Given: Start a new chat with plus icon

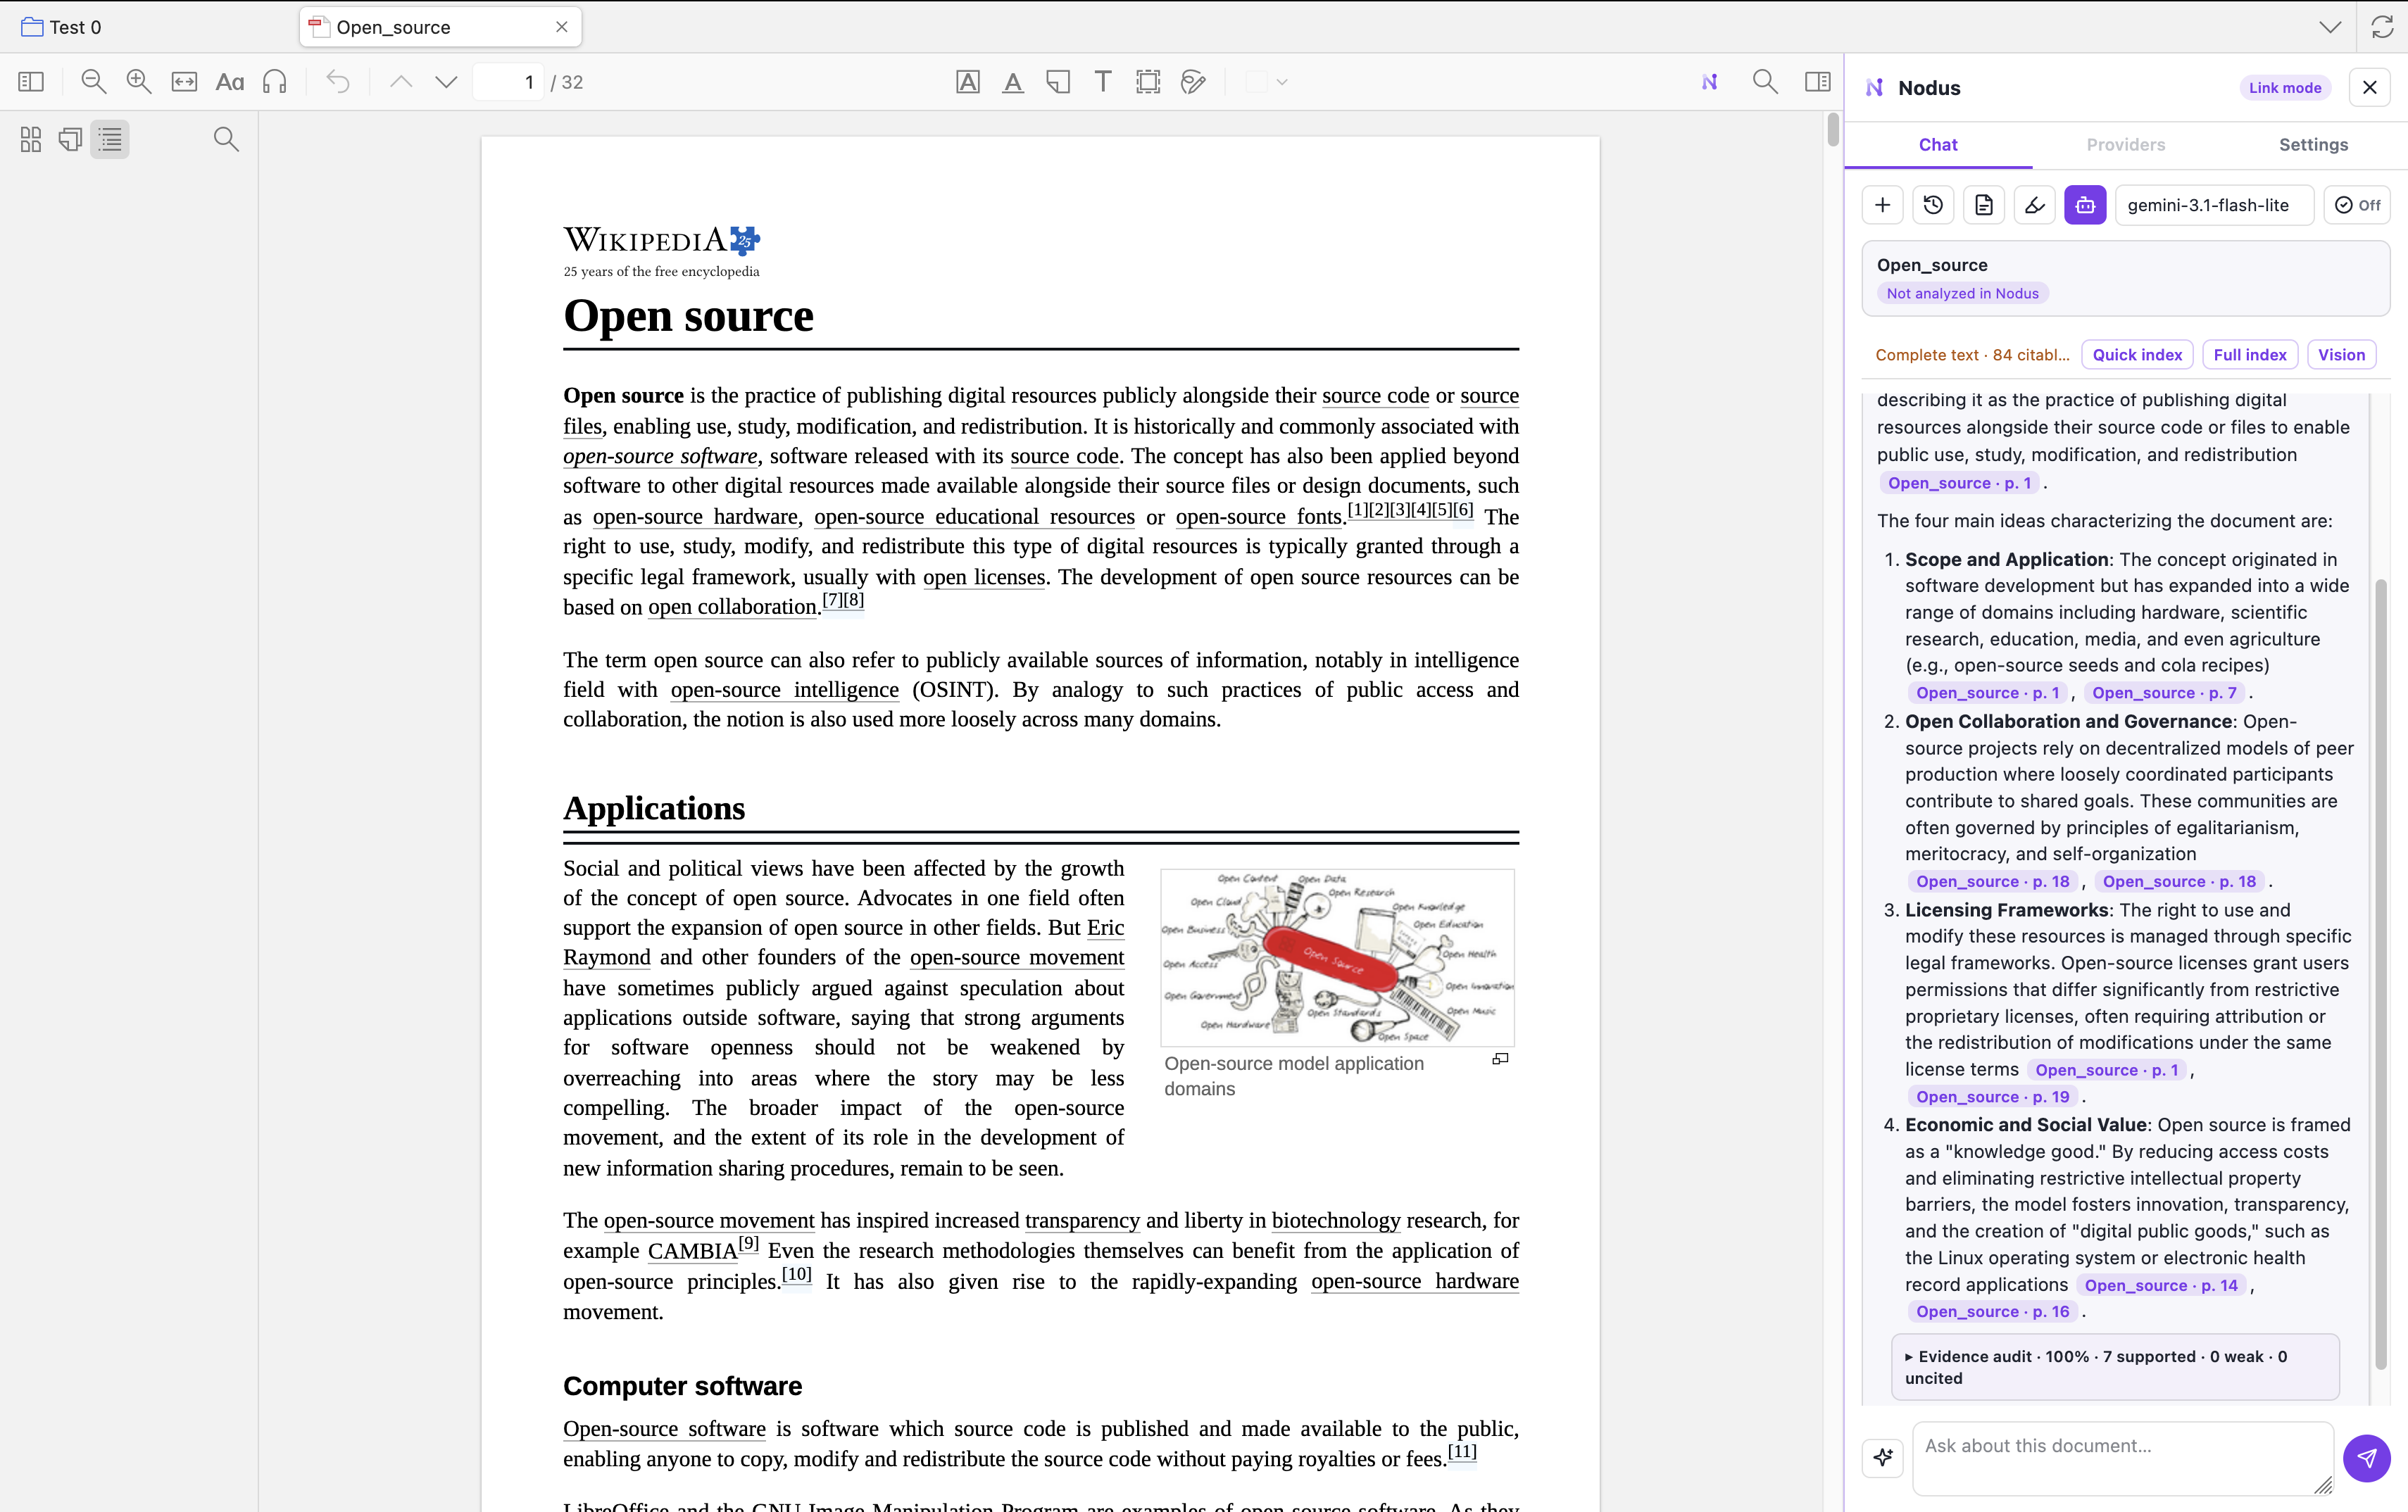Looking at the screenshot, I should coord(1883,205).
